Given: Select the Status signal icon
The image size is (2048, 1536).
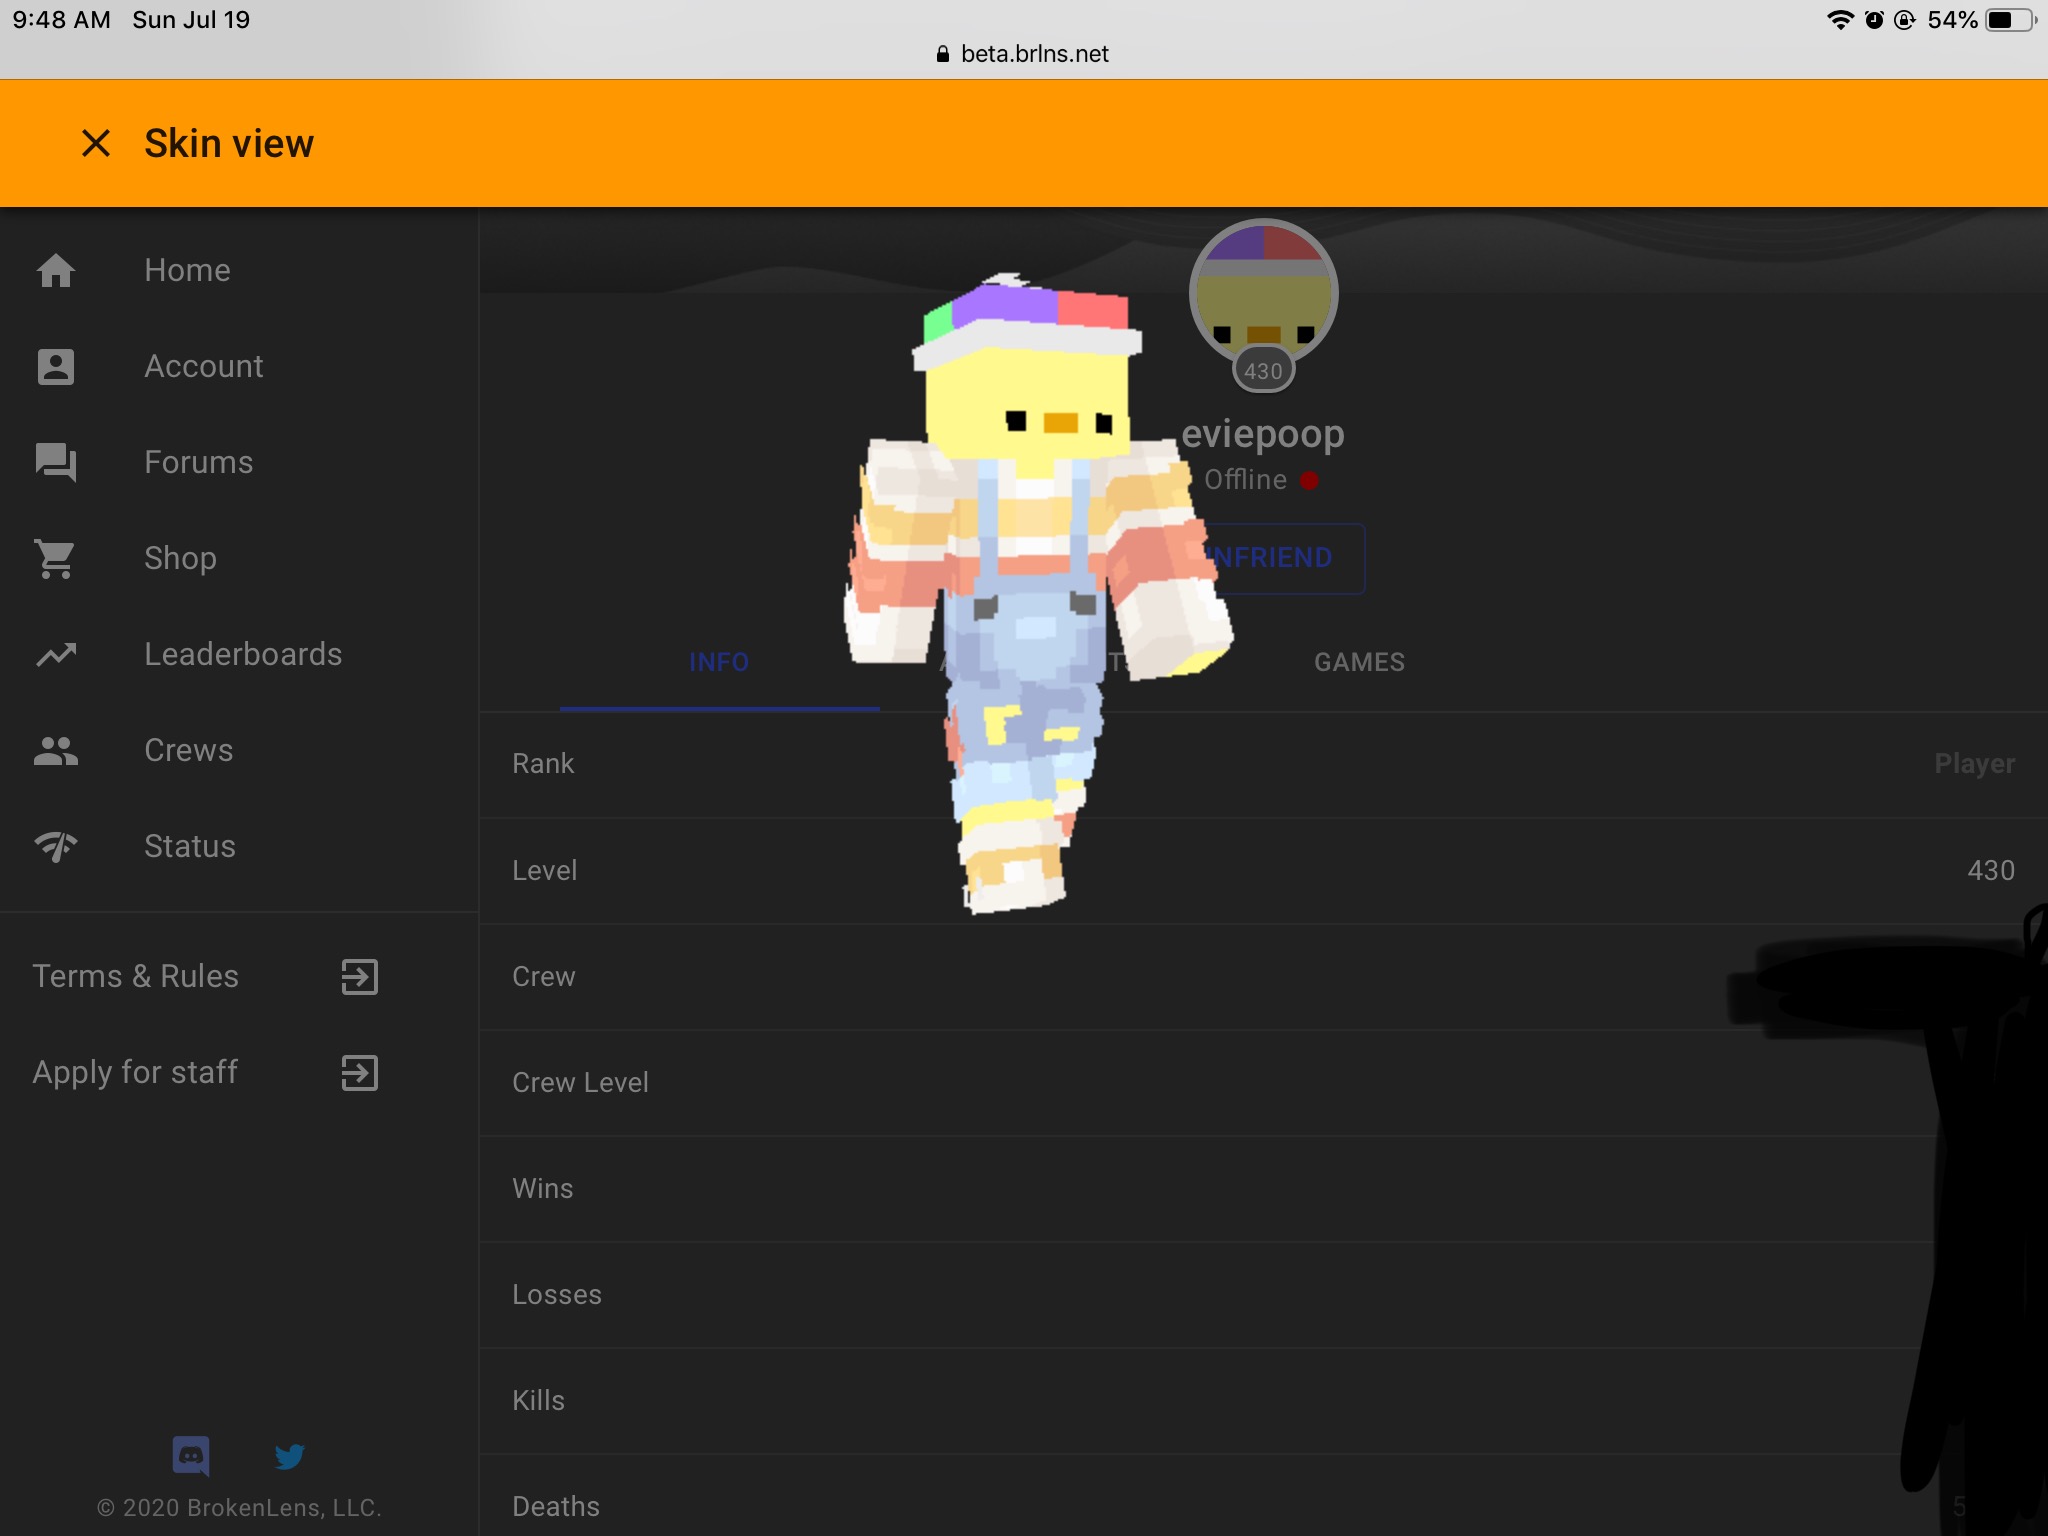Looking at the screenshot, I should 56,846.
